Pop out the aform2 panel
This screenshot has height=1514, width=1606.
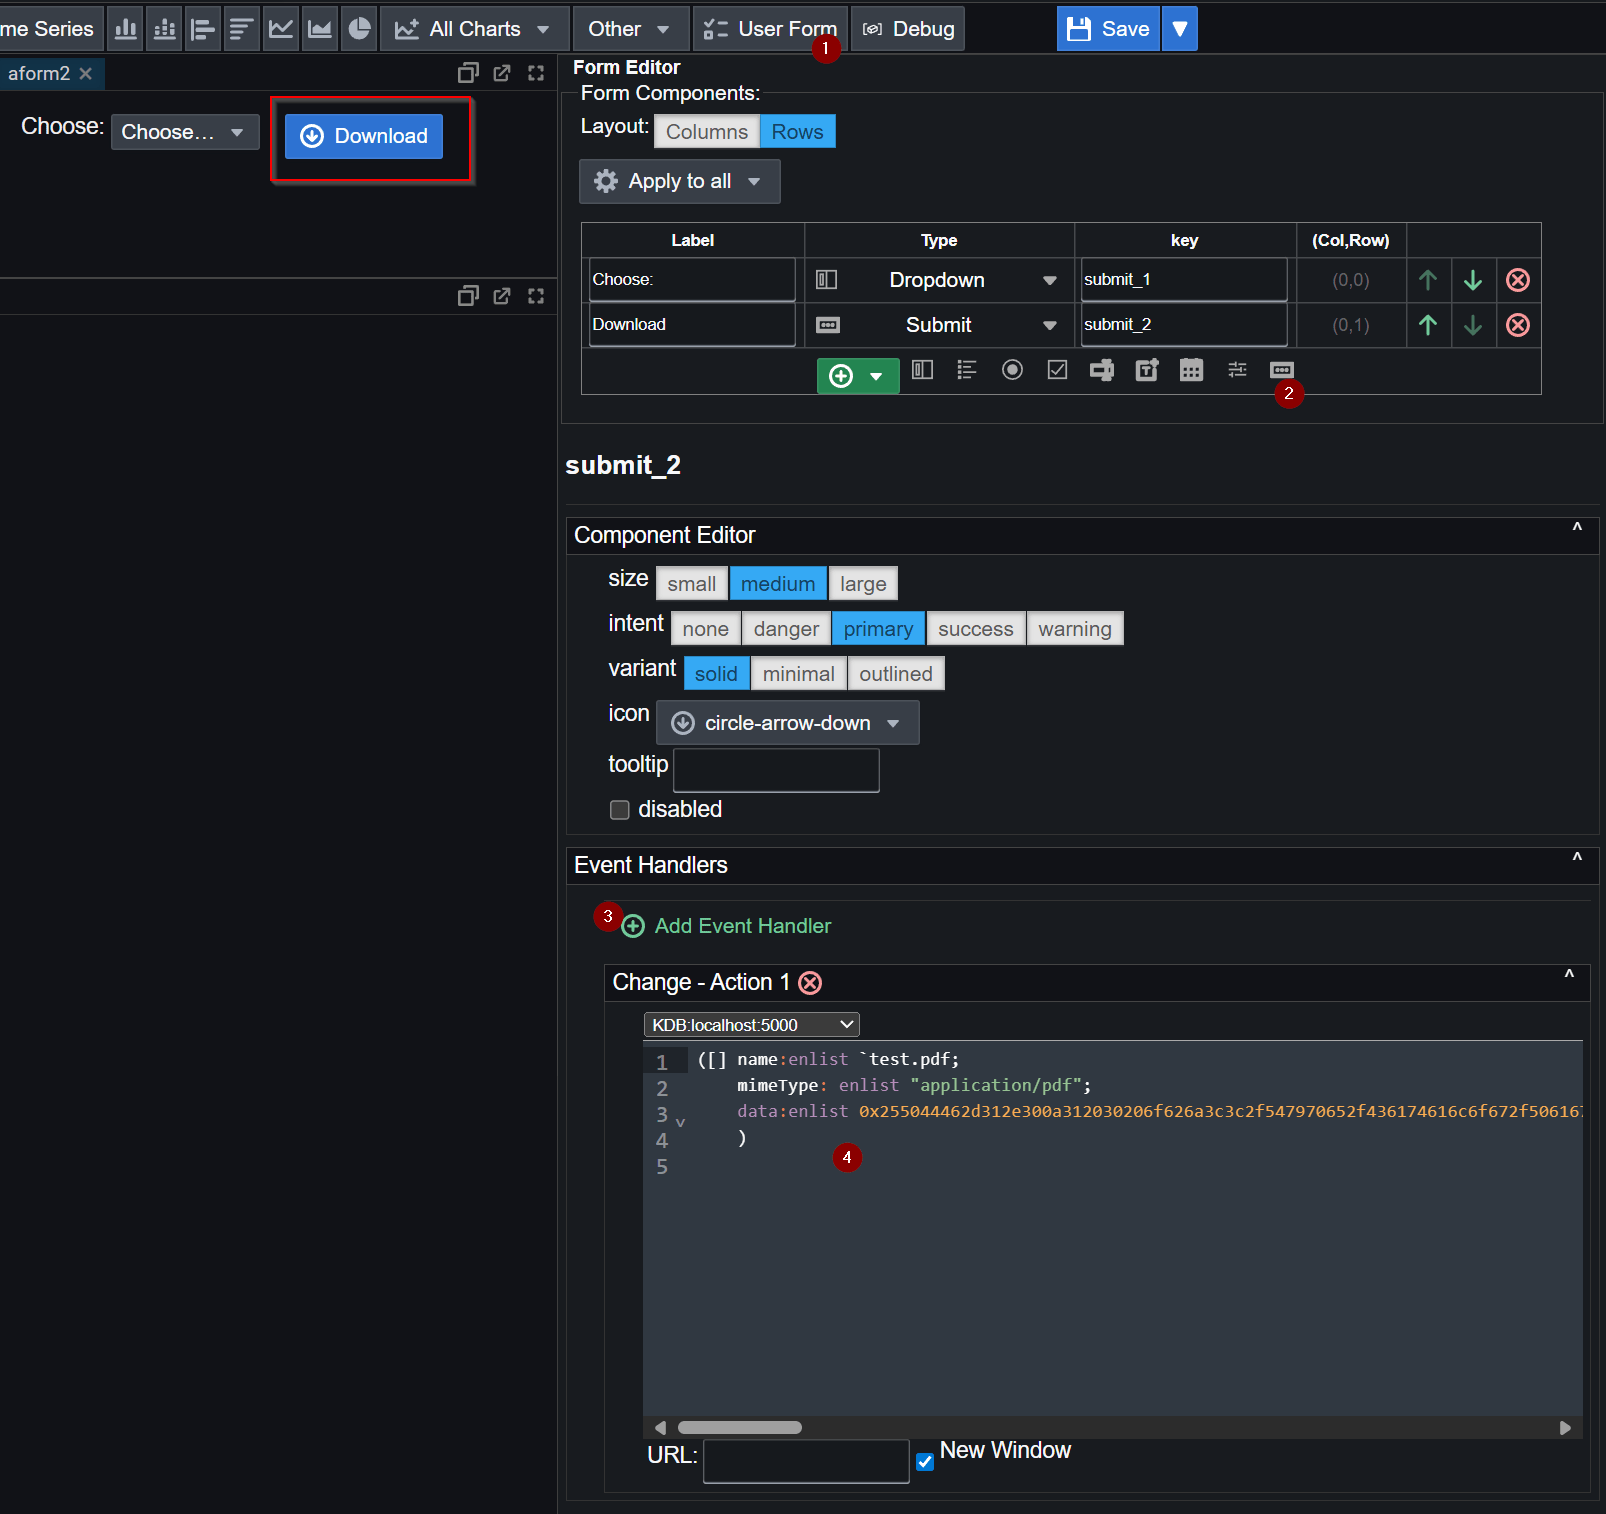pyautogui.click(x=502, y=73)
